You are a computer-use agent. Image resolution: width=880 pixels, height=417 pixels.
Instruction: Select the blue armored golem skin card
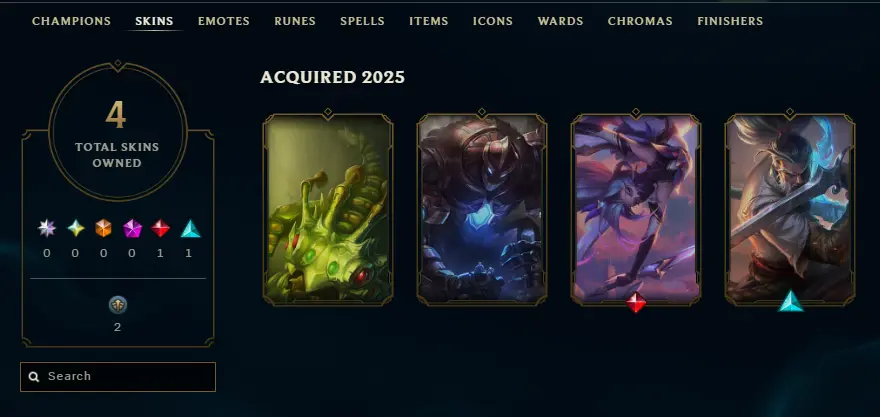coord(482,209)
